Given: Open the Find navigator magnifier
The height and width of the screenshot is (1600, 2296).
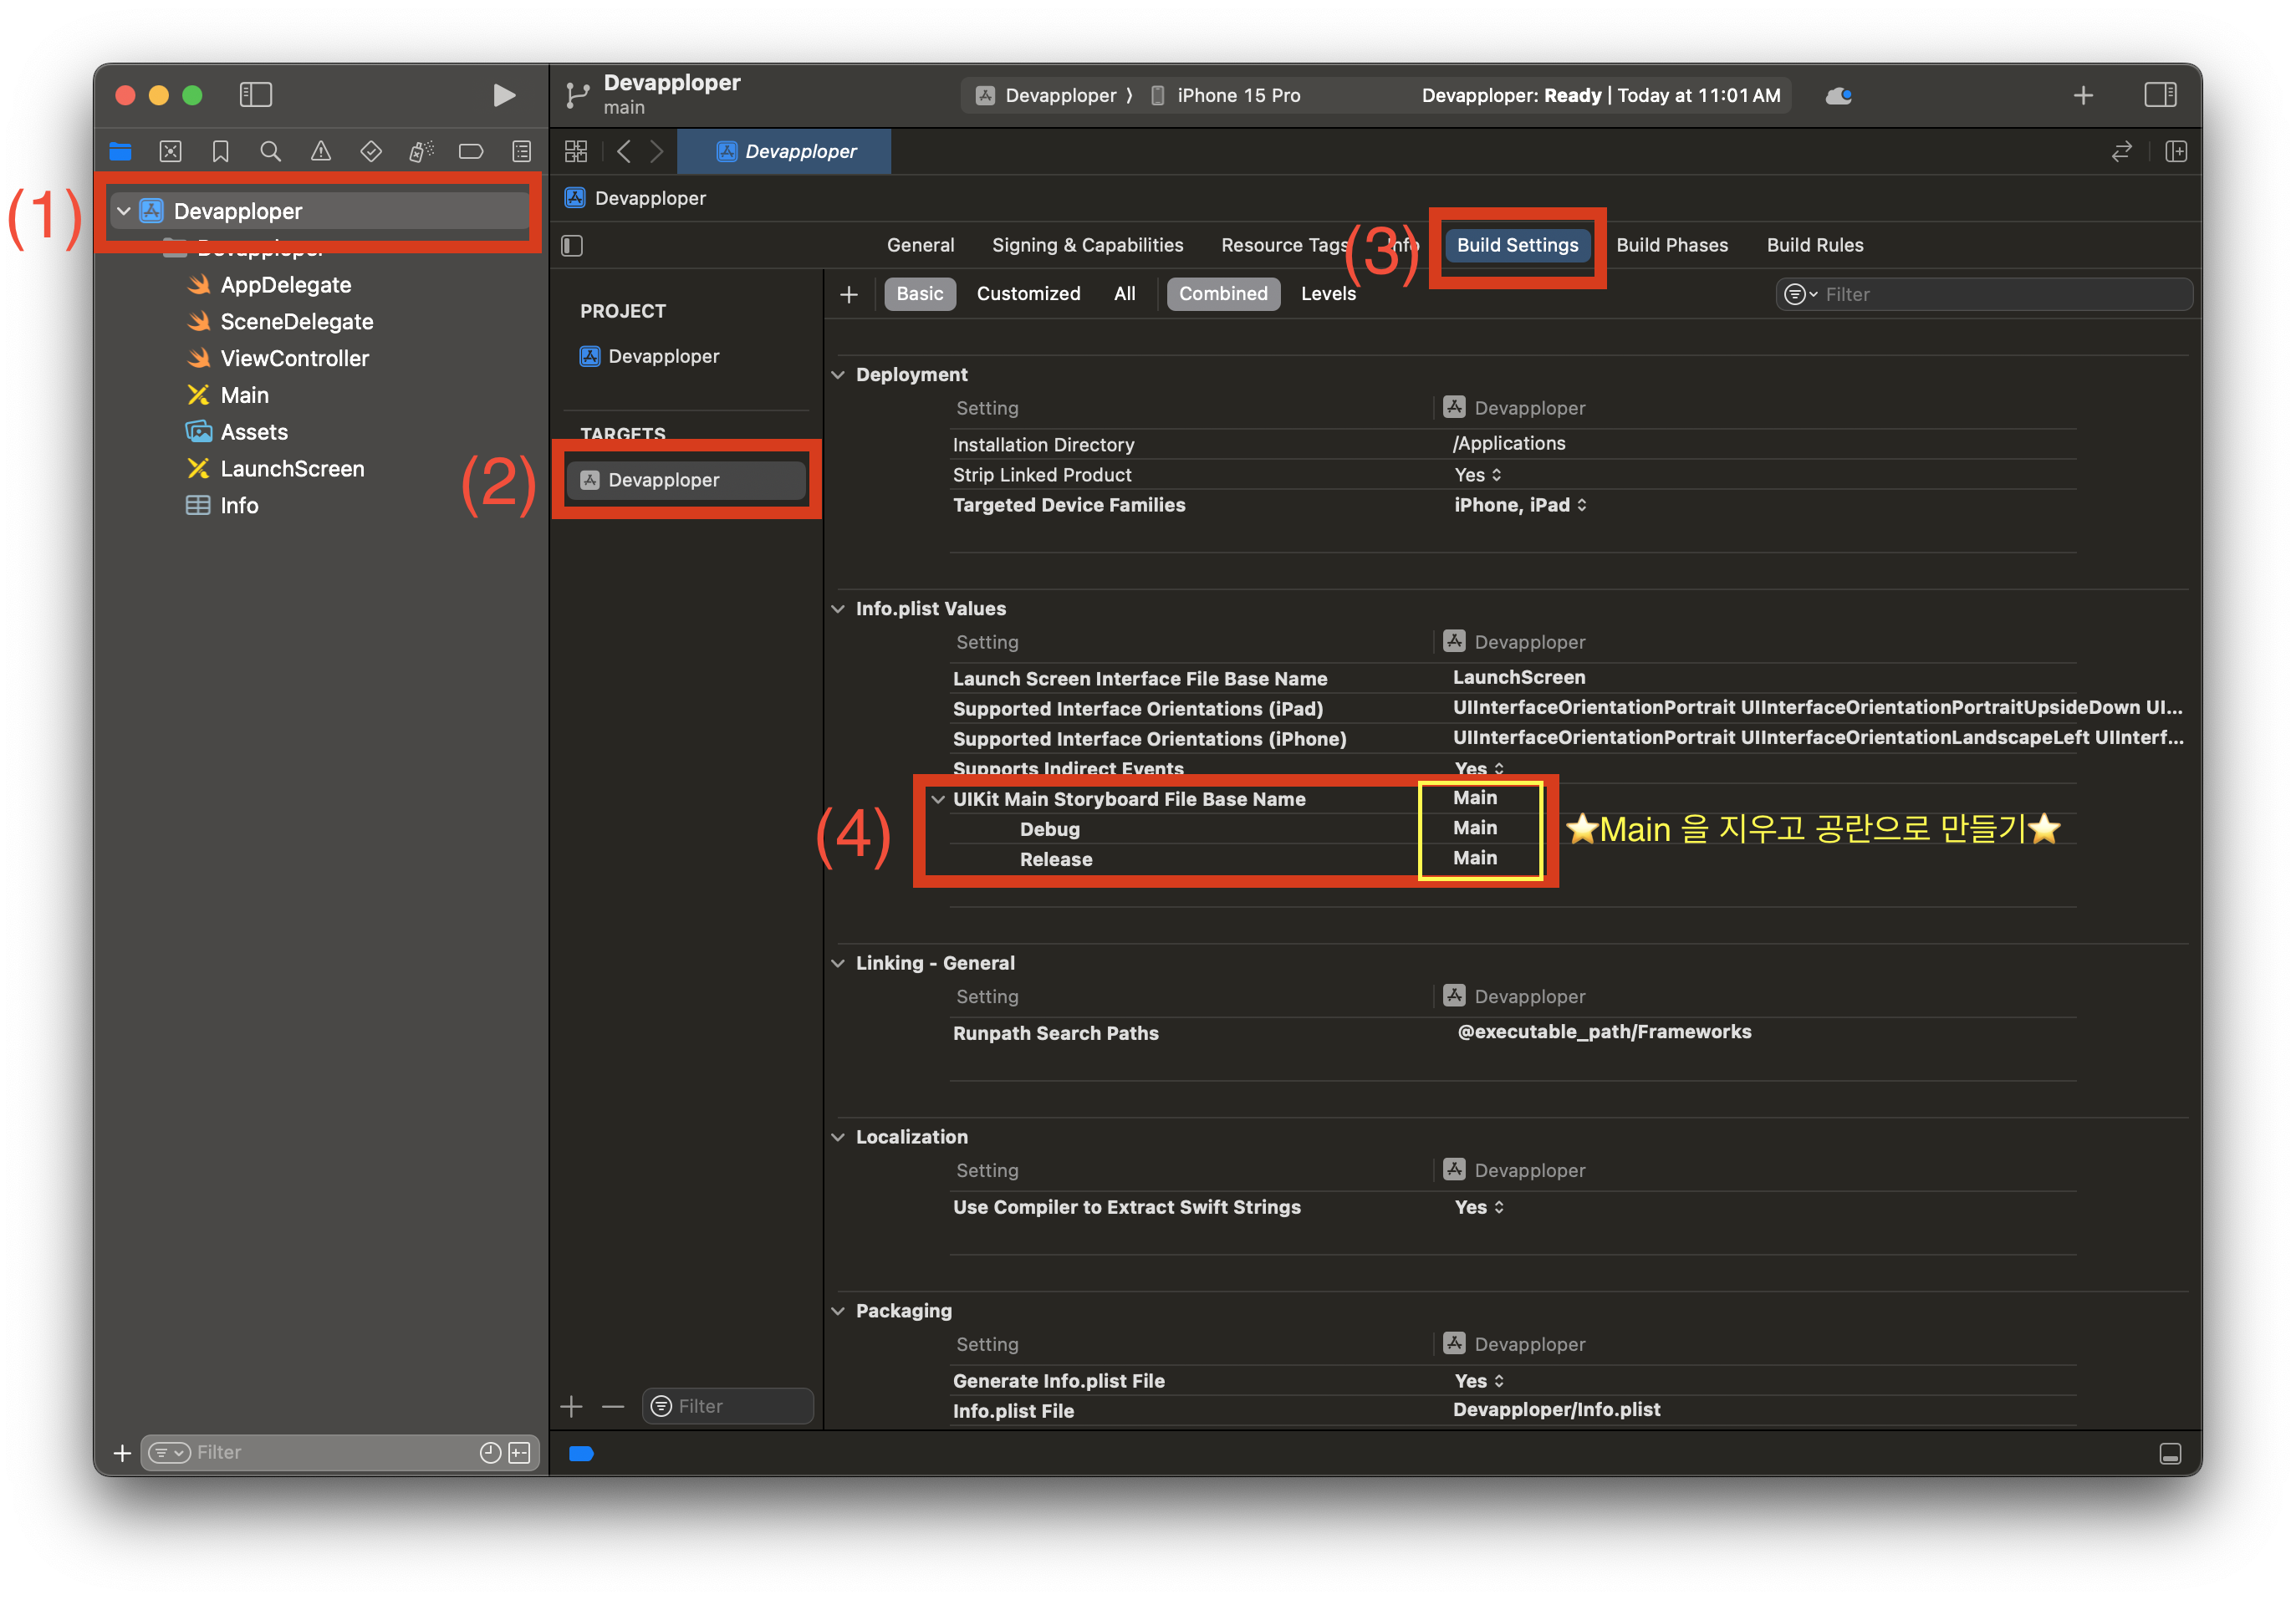Looking at the screenshot, I should point(270,151).
